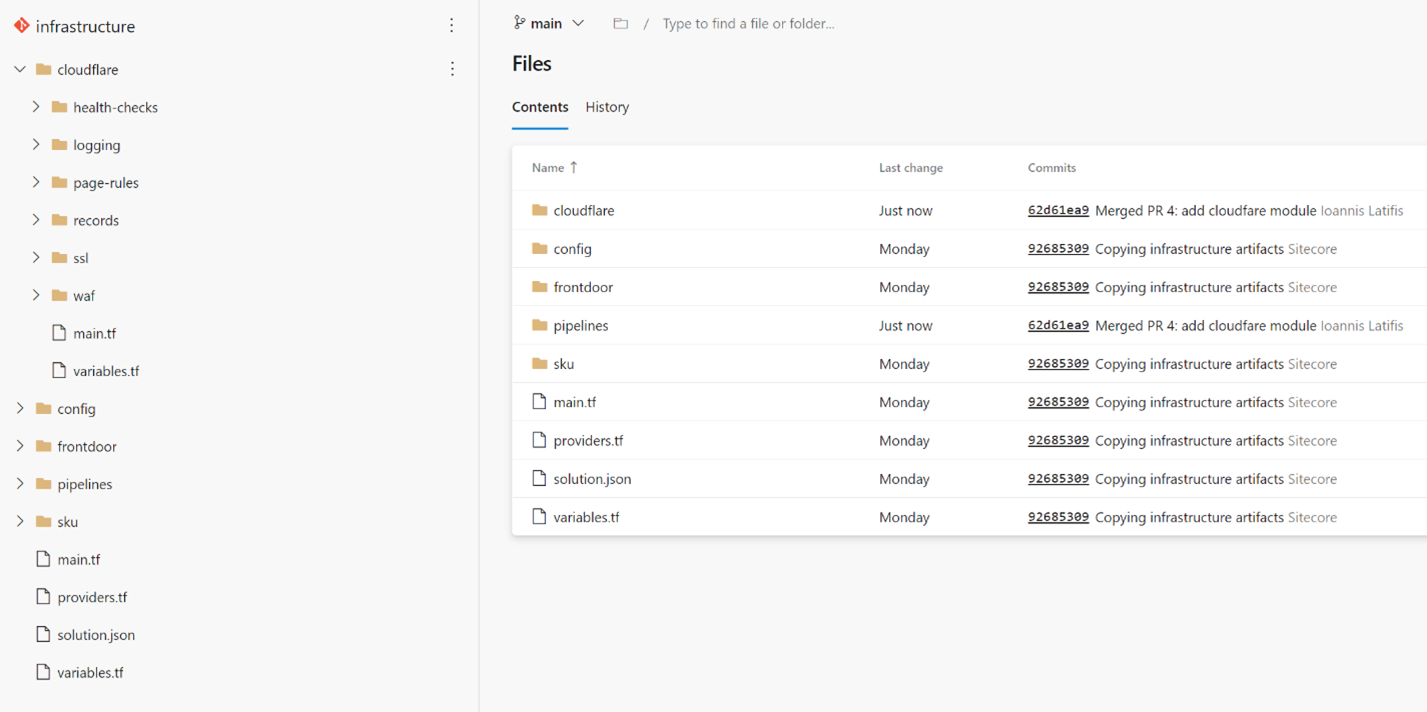This screenshot has height=712, width=1427.
Task: Open commit 62d61ea9 in the cloudflare row
Action: [x=1058, y=211]
